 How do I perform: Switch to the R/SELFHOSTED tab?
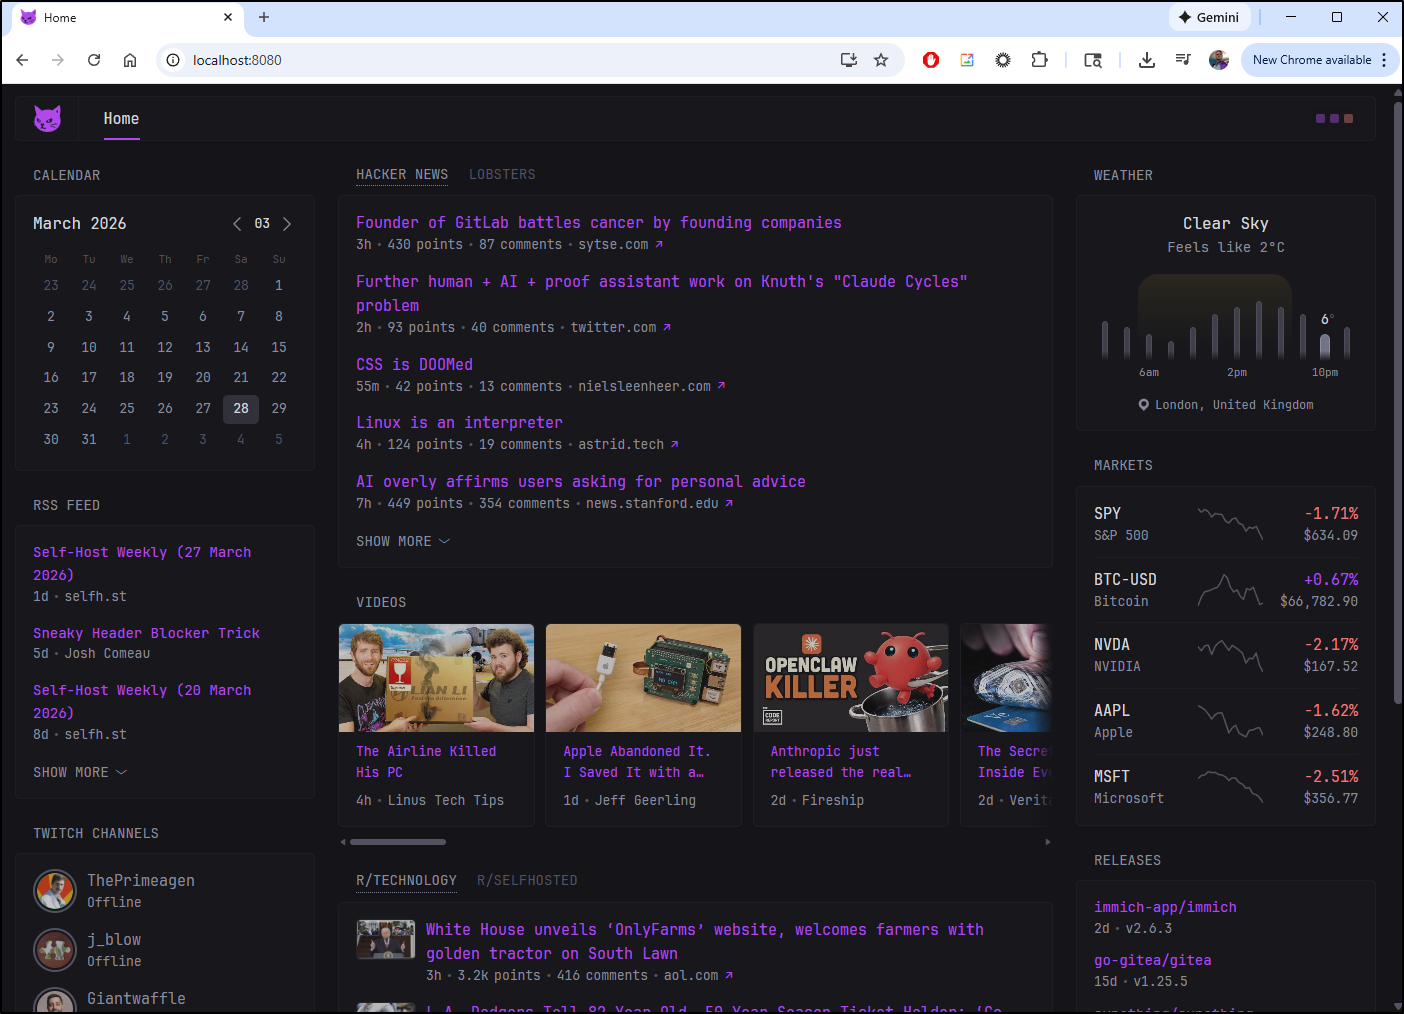(x=527, y=880)
